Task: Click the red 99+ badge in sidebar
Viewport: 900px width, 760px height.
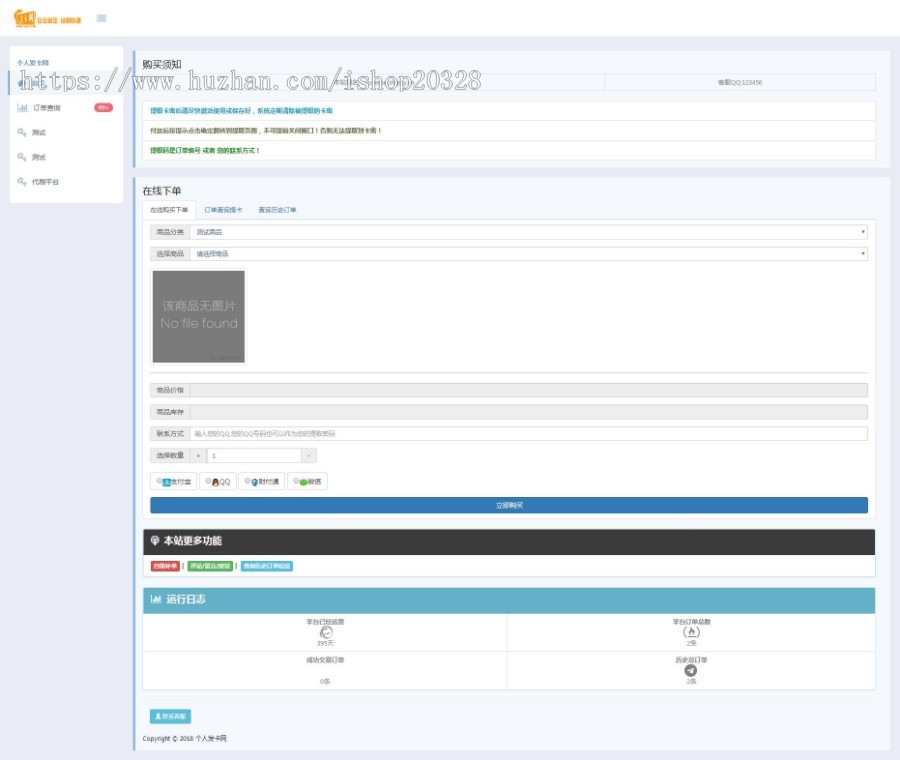Action: pos(103,108)
